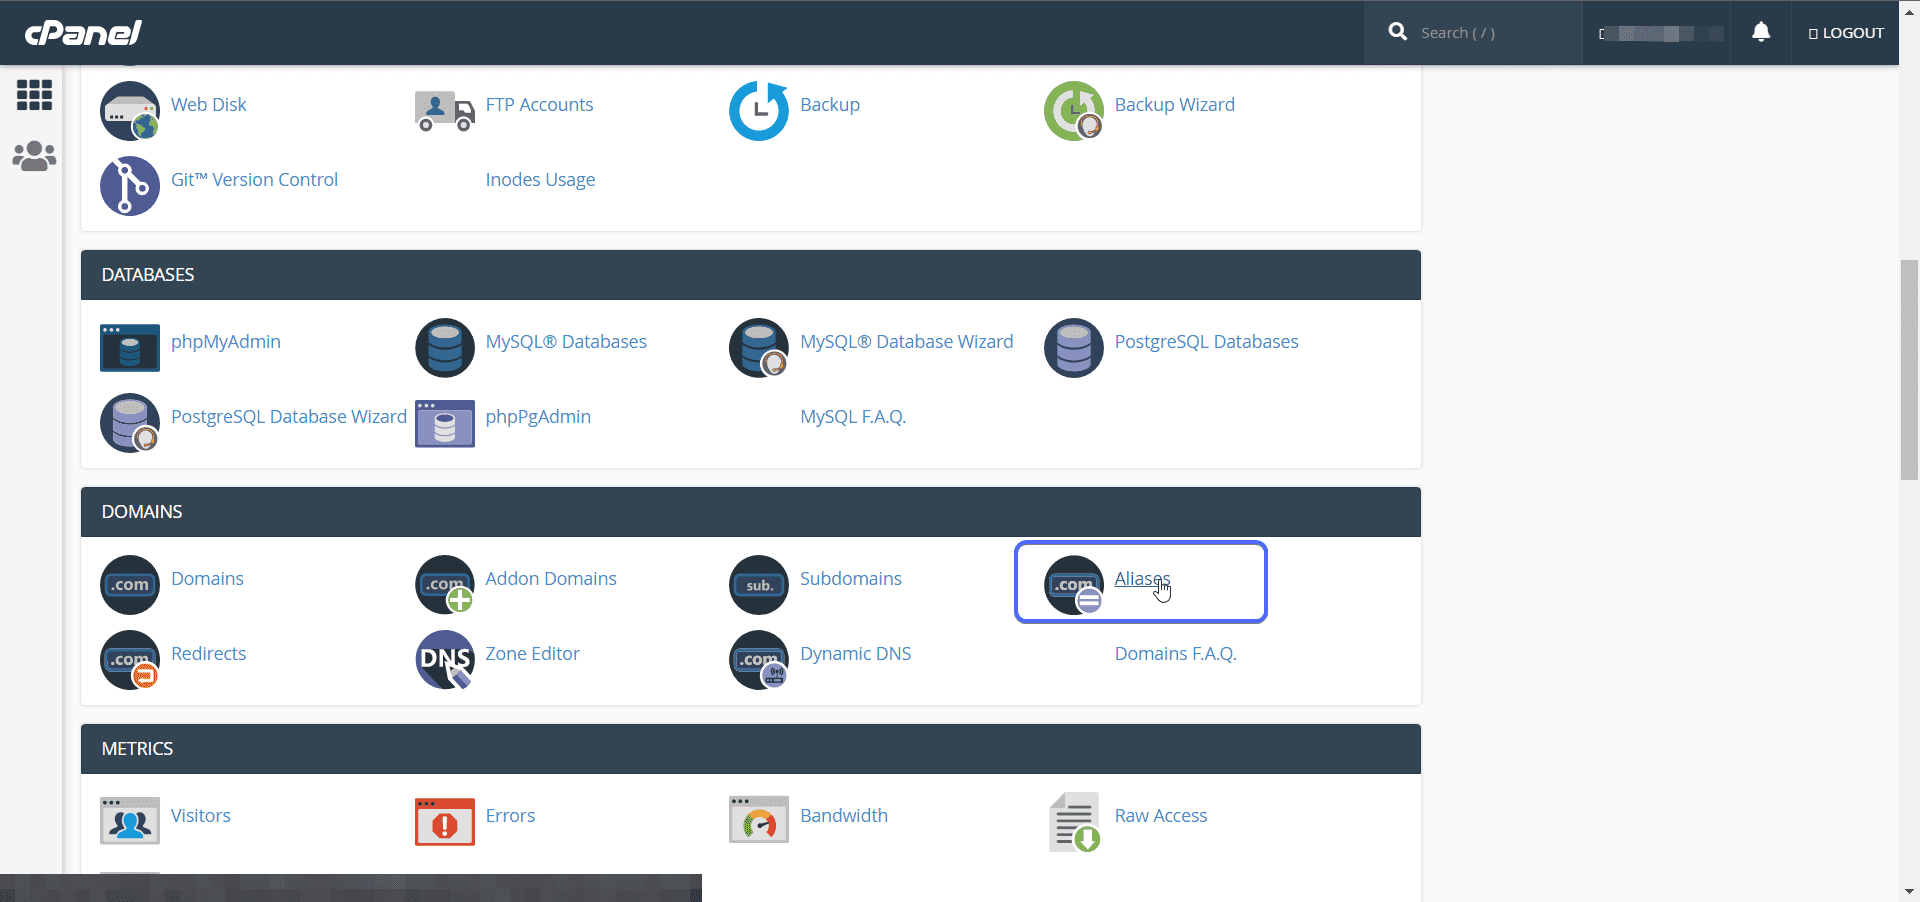Click the Redirects icon

[x=130, y=660]
